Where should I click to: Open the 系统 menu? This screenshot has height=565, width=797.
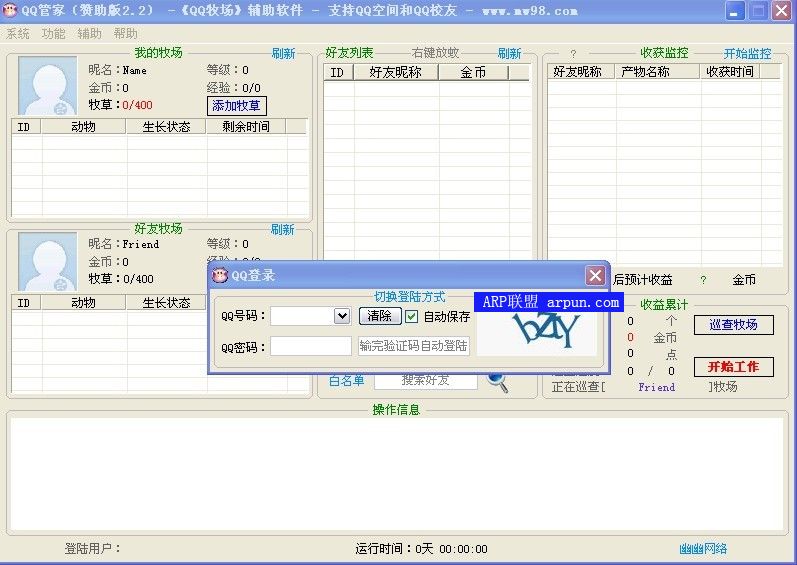coord(17,34)
